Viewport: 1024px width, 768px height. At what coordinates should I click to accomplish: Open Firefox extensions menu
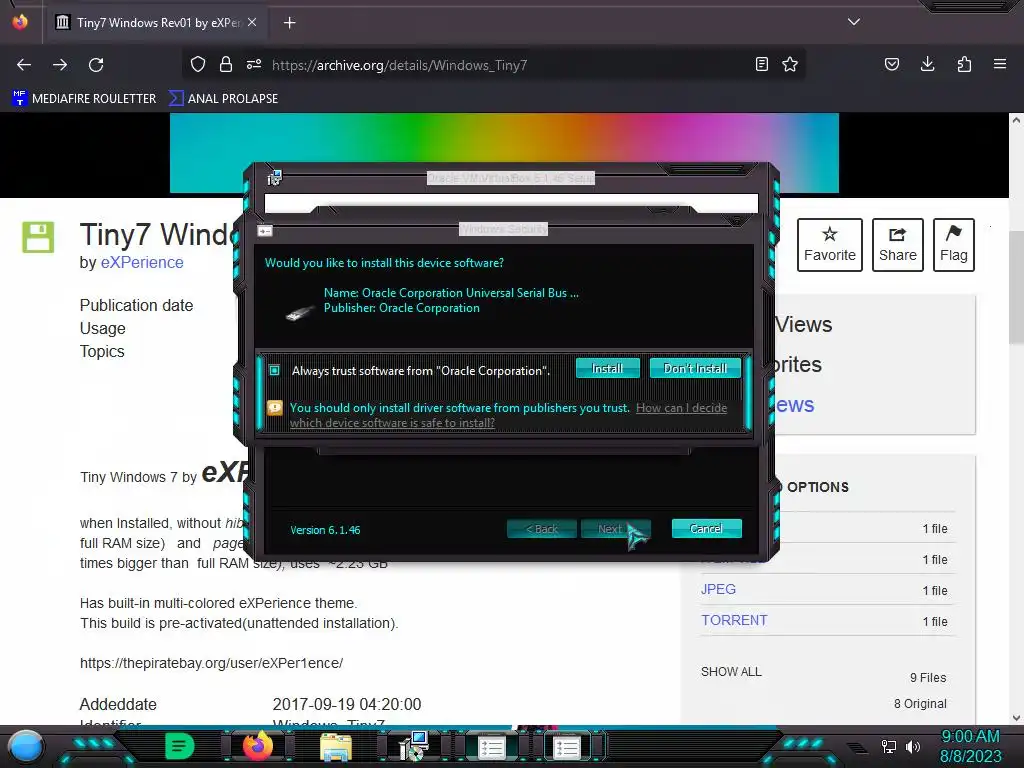964,64
